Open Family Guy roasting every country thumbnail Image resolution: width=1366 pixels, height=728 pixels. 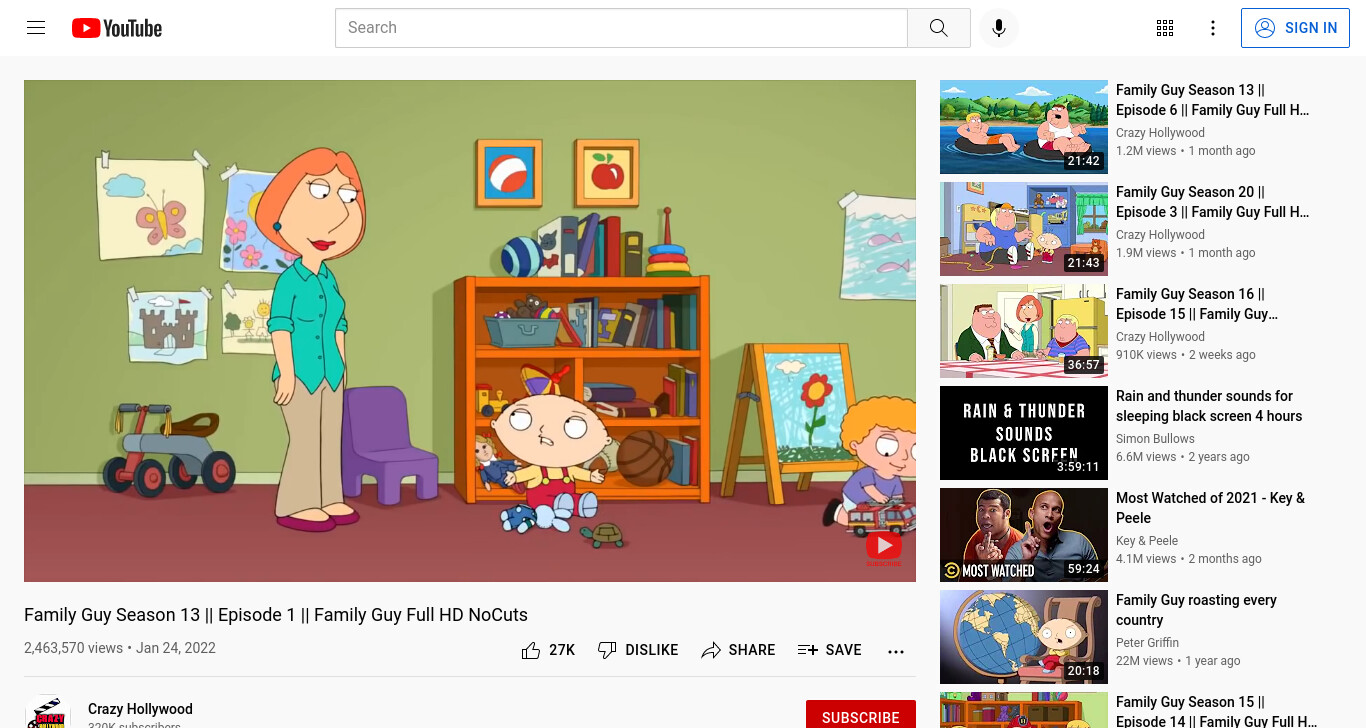point(1024,637)
